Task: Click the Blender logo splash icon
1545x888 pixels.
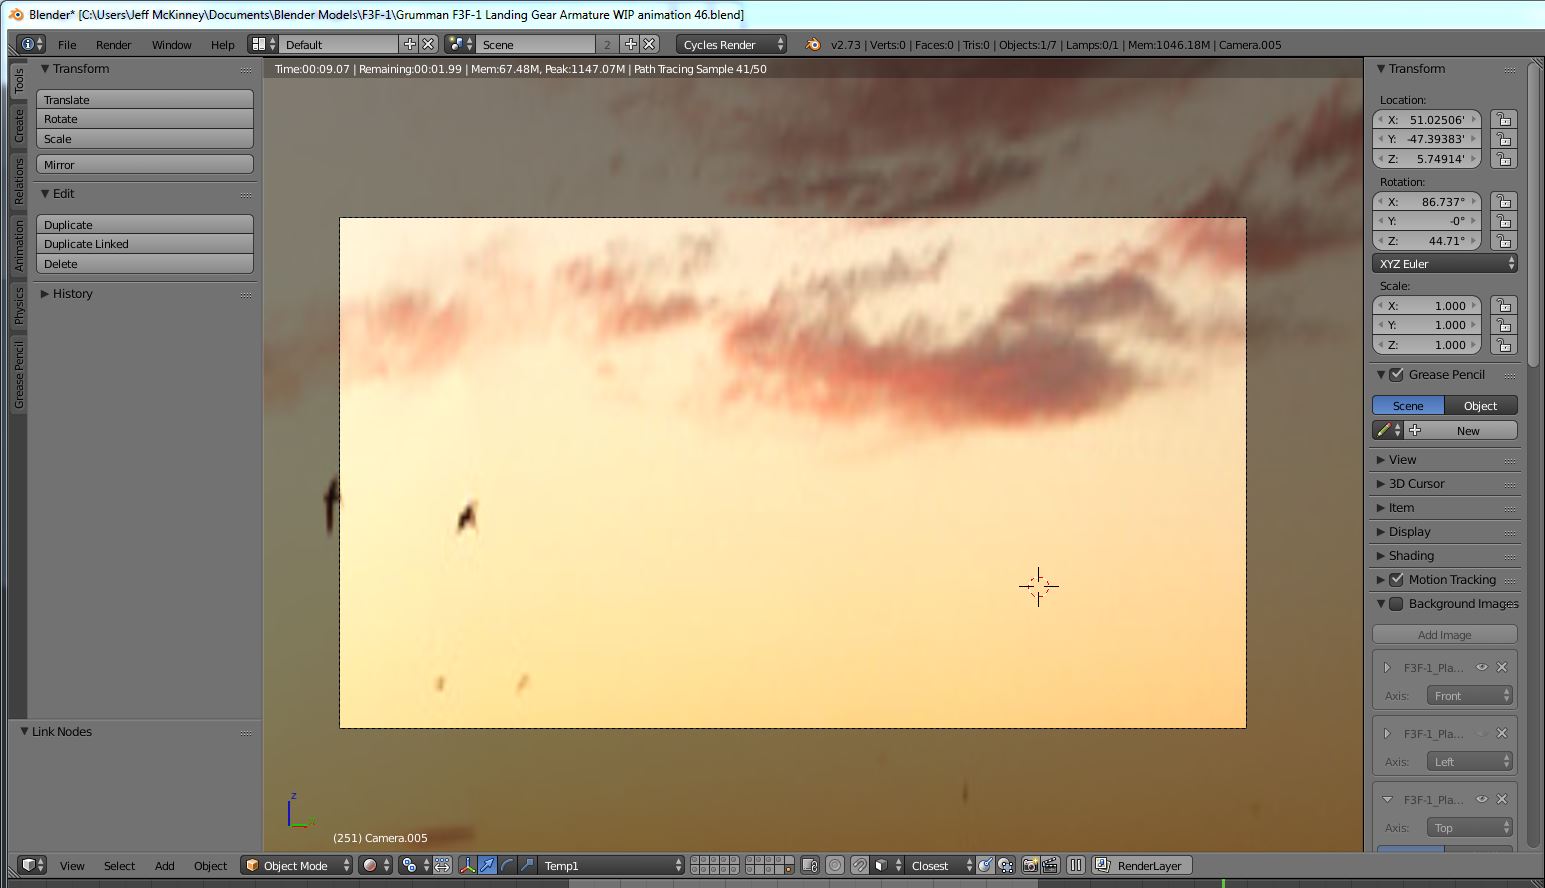Action: (812, 44)
